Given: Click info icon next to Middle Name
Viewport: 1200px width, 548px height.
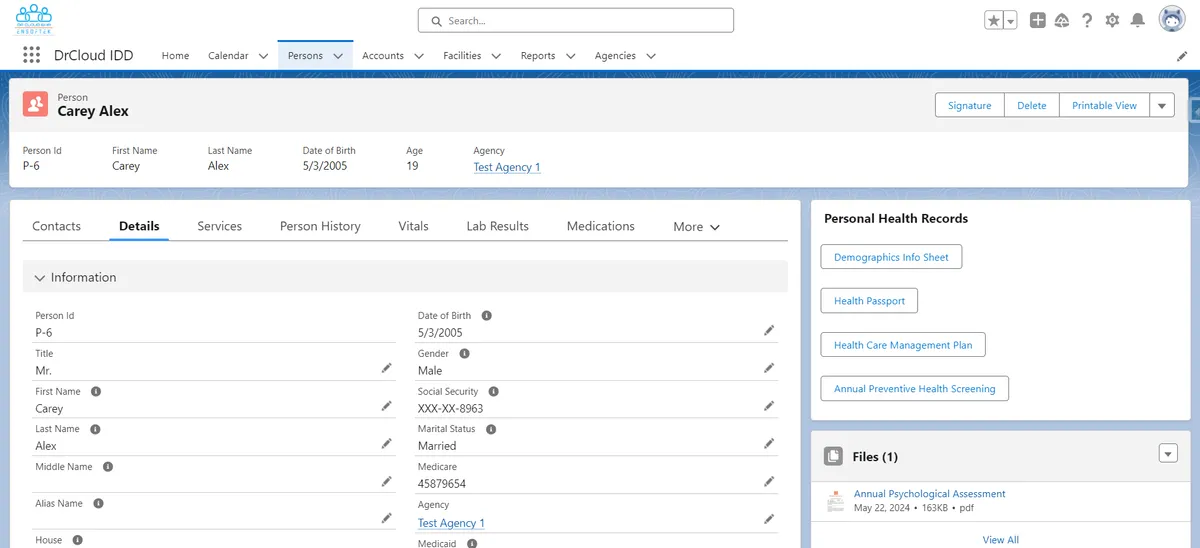Looking at the screenshot, I should coord(108,467).
